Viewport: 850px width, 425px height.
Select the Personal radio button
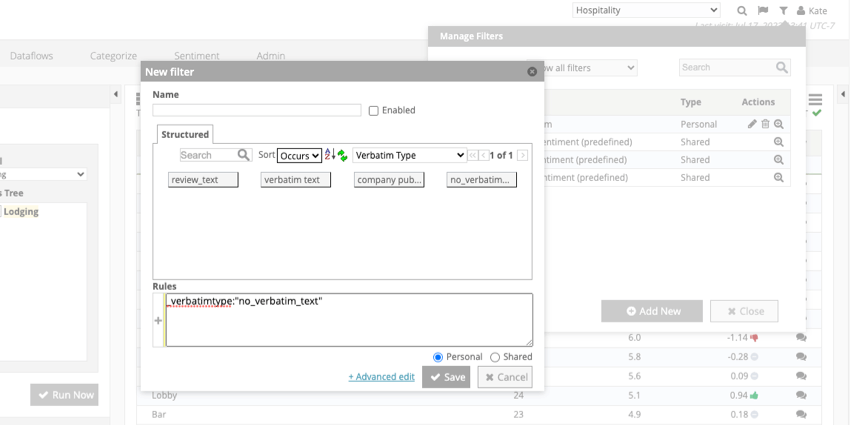point(438,357)
